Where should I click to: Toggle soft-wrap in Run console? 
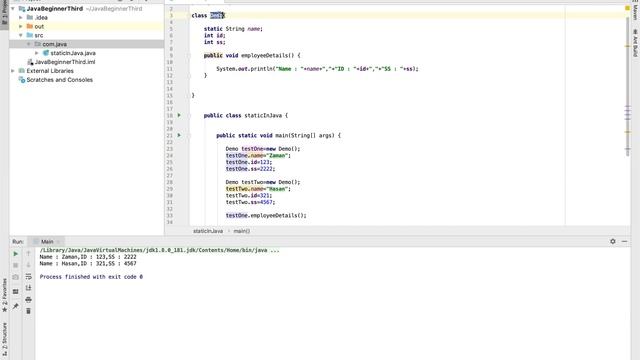(x=28, y=277)
